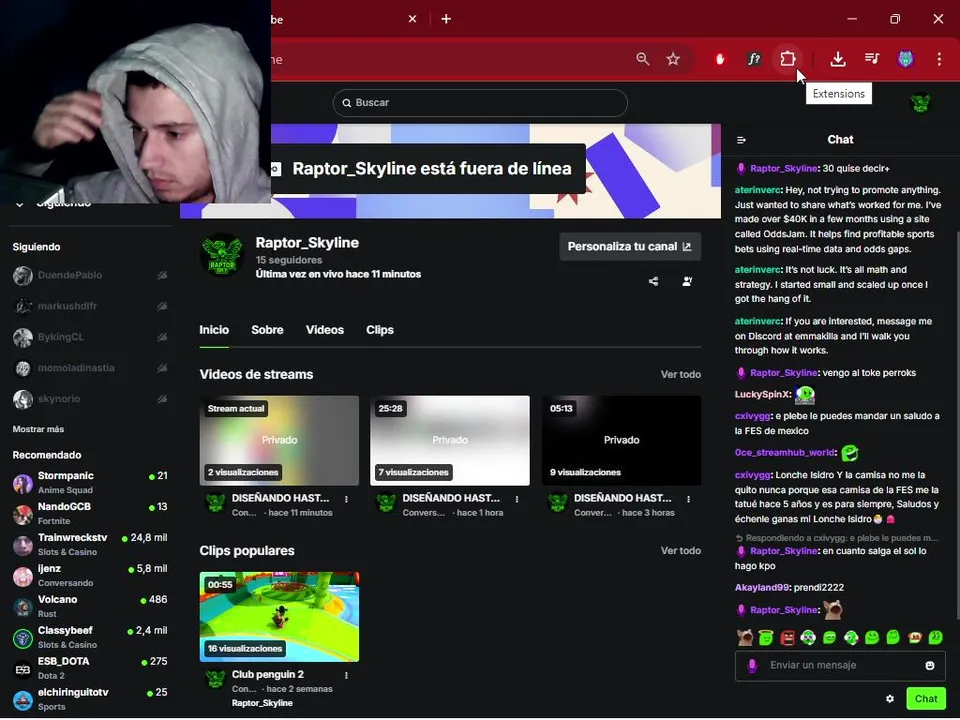960x720 pixels.
Task: Open NandoGCB recommended channel
Action: (90, 514)
